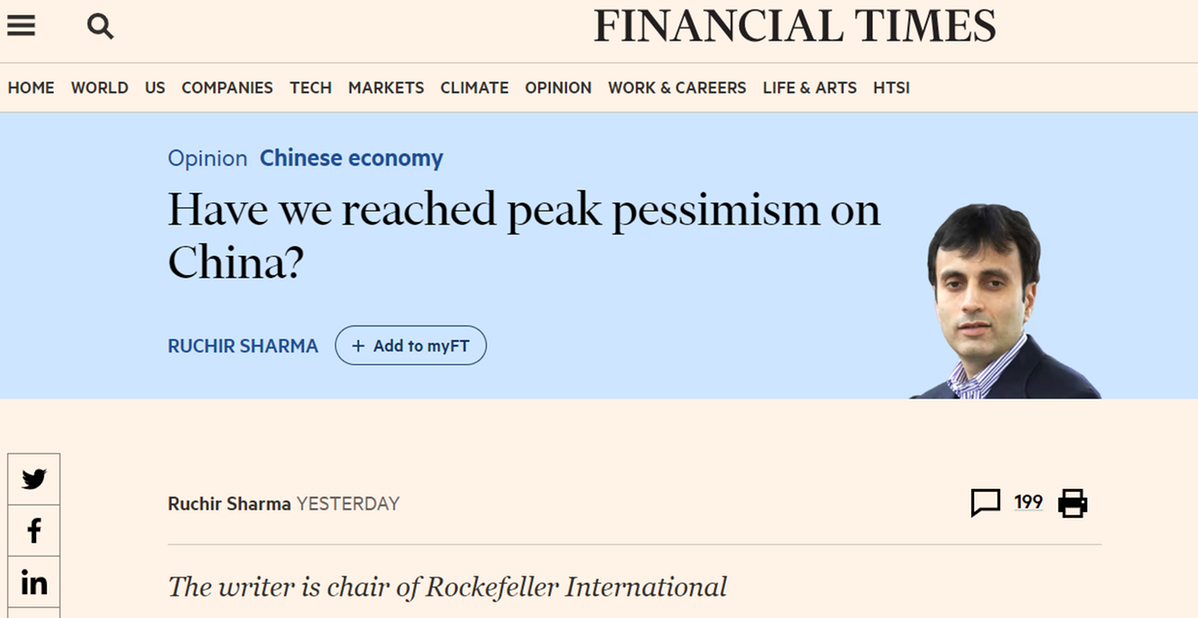
Task: Add Ruchir Sharma to myFT
Action: coord(410,346)
